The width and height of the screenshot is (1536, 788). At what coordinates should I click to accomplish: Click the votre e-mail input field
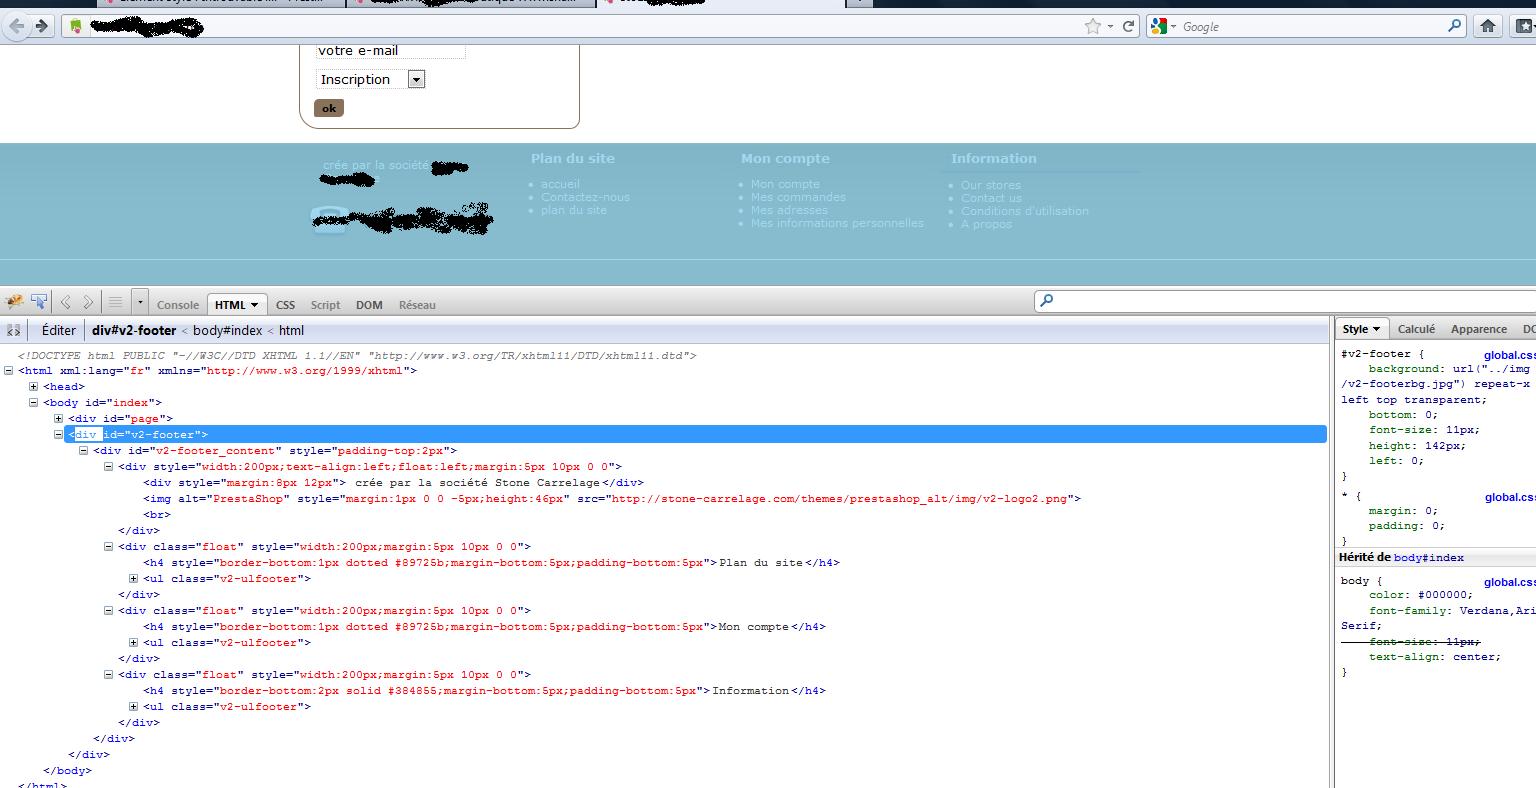coord(390,50)
